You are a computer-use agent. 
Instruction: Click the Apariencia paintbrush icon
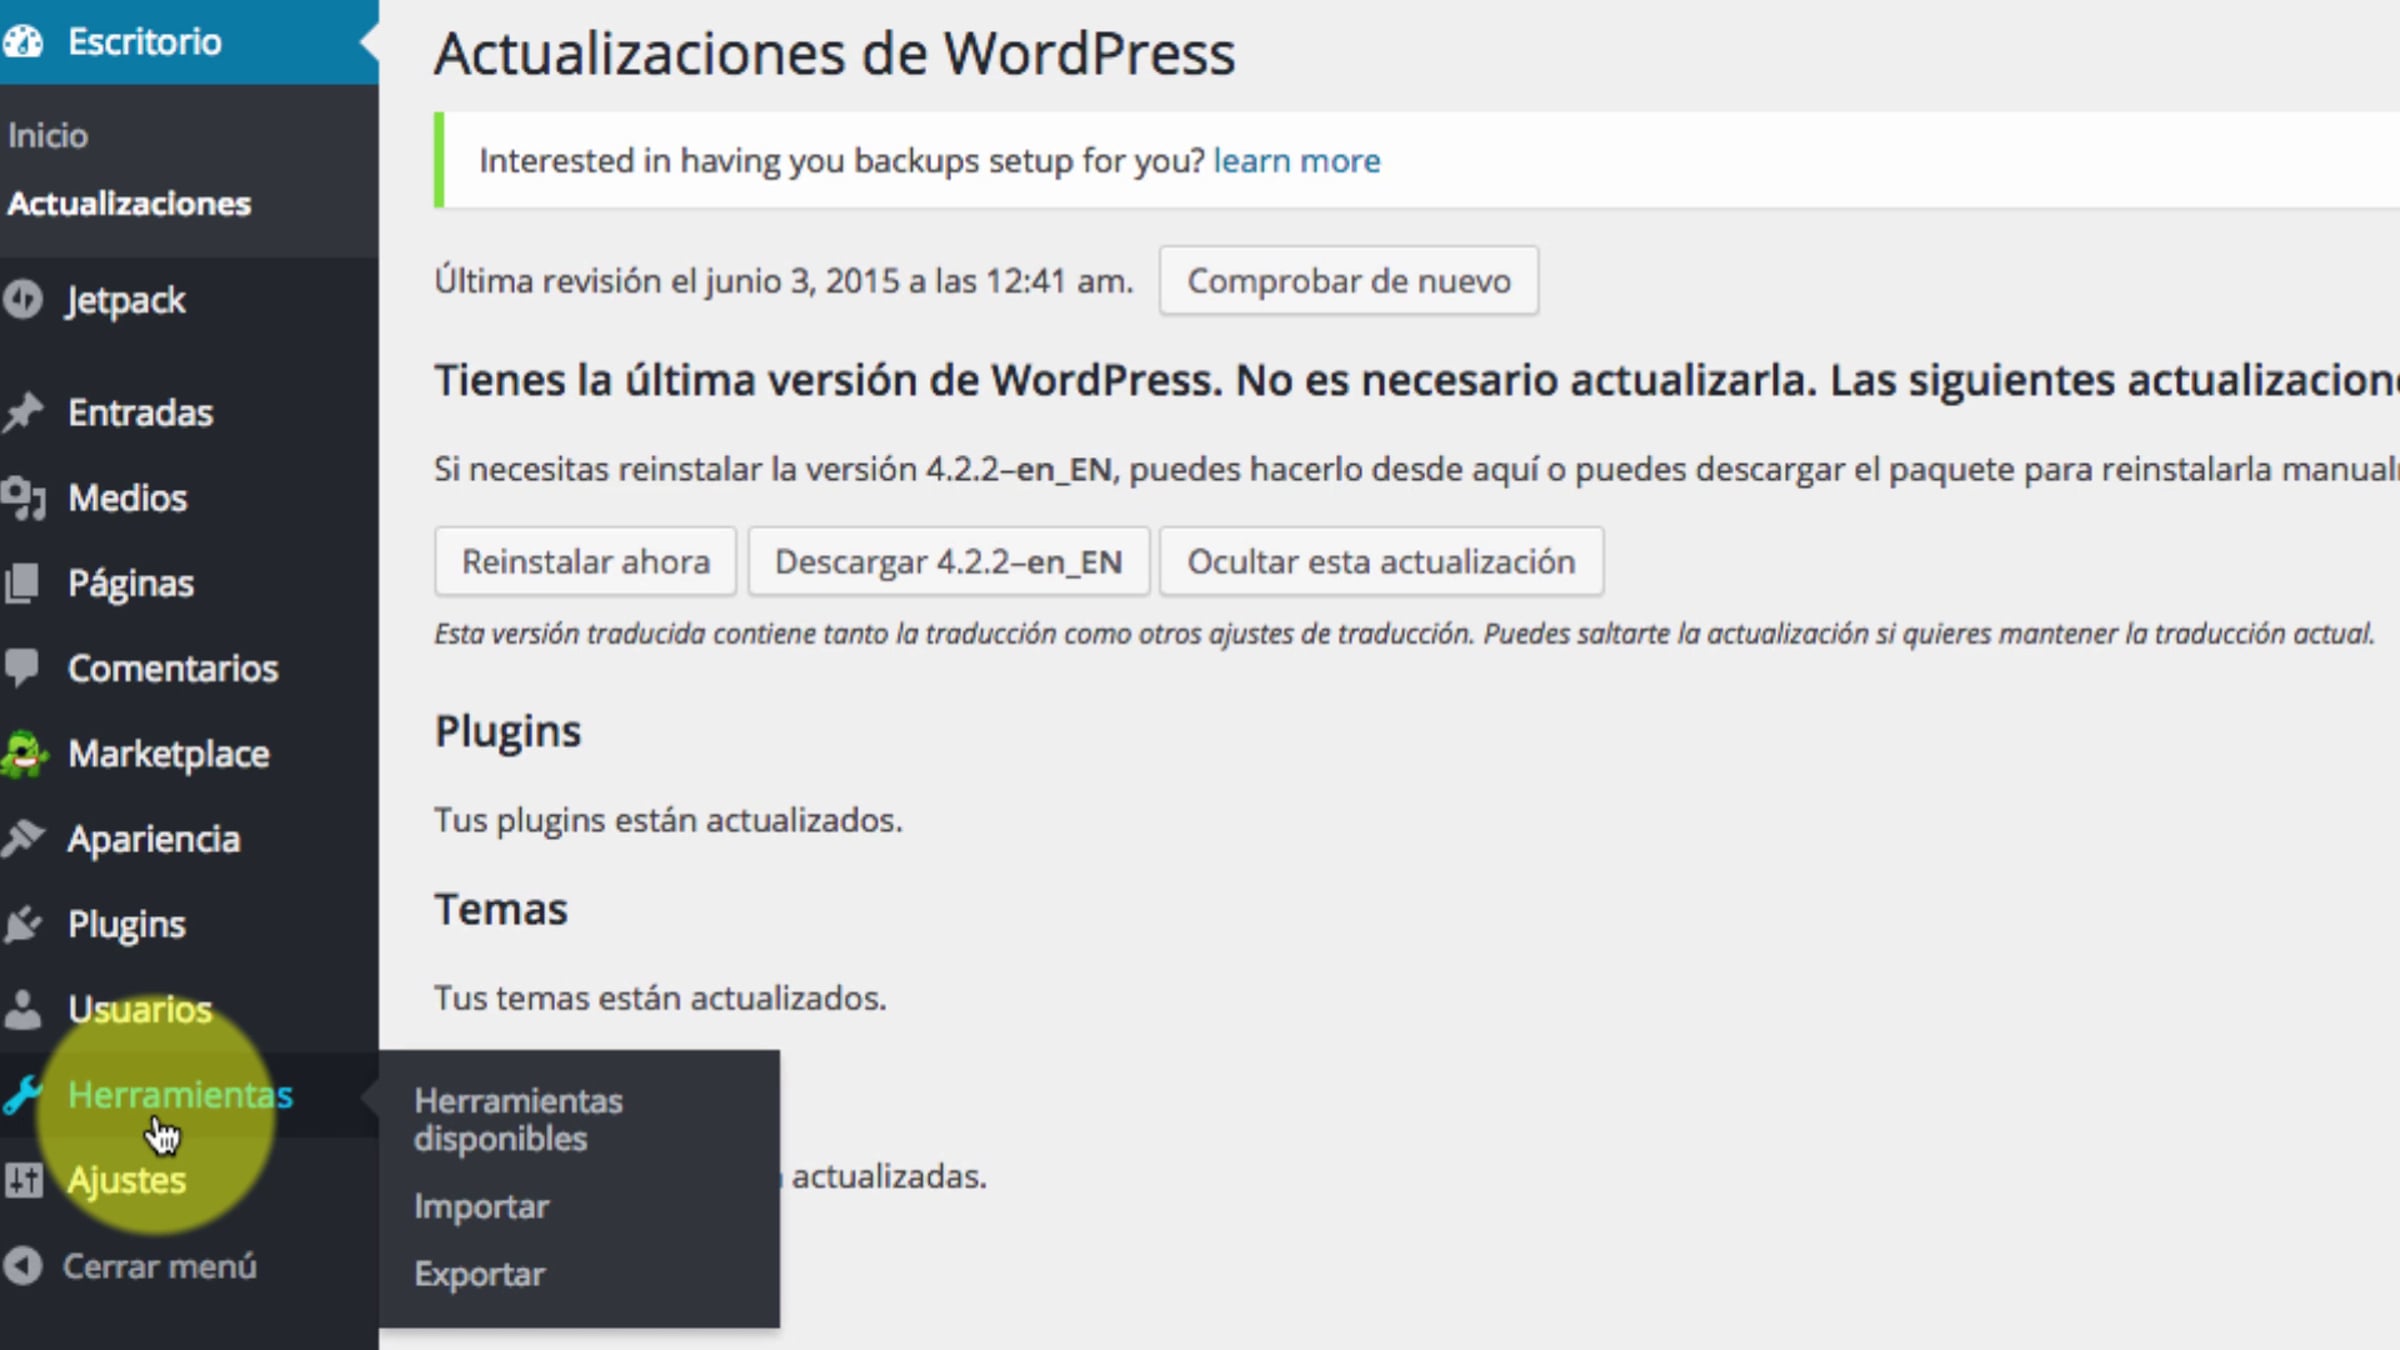[22, 838]
